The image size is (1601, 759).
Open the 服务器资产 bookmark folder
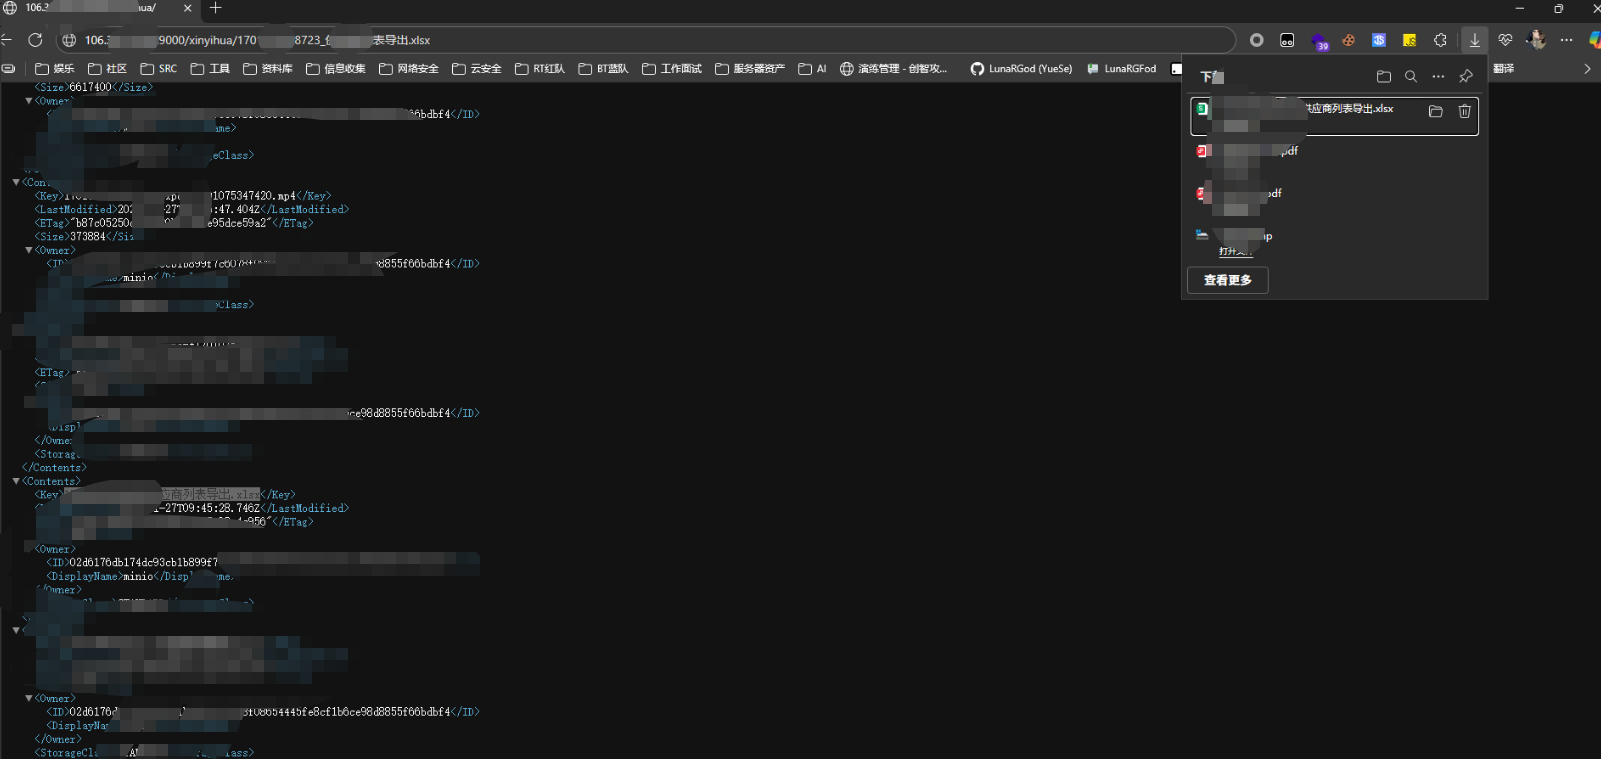[750, 69]
